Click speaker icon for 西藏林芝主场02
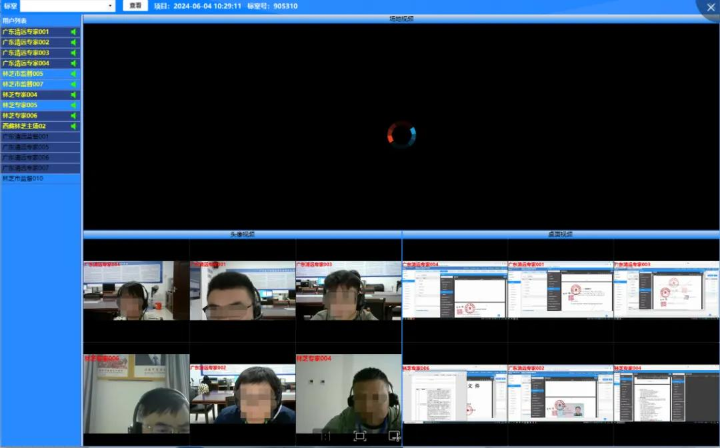Screen dimensions: 720x448 coord(73,126)
